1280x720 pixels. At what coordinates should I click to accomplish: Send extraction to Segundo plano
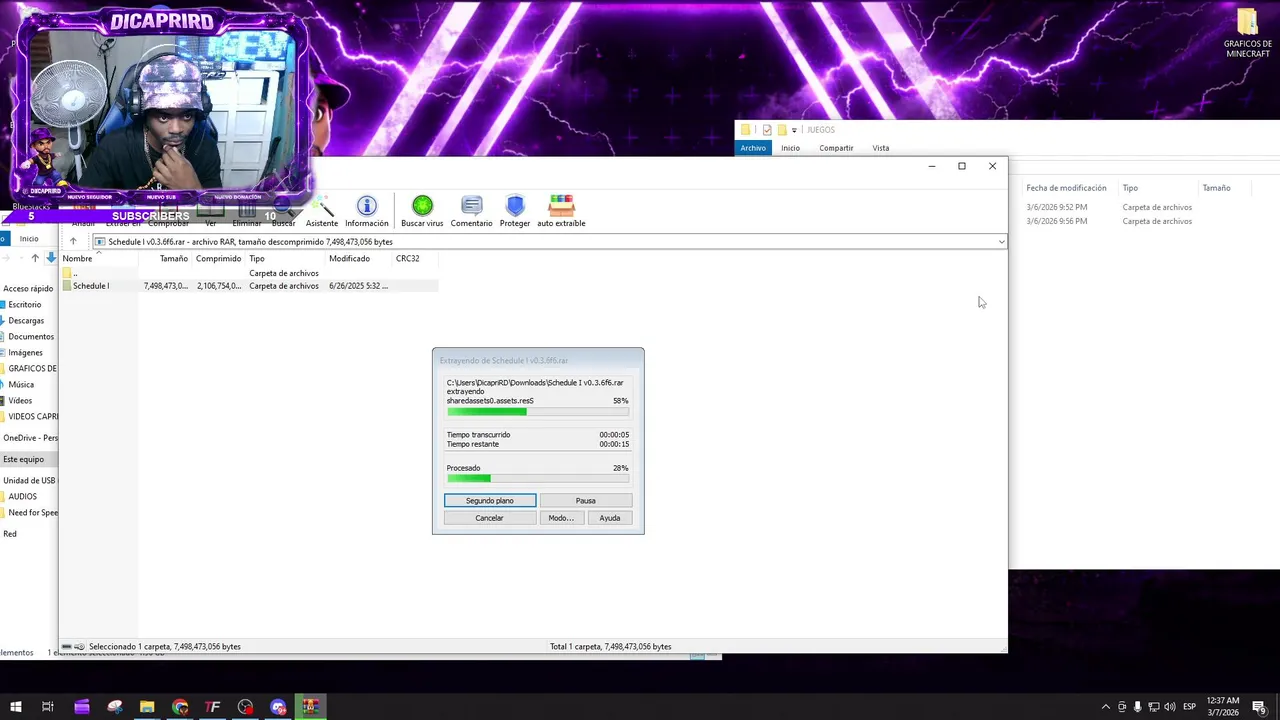click(490, 500)
